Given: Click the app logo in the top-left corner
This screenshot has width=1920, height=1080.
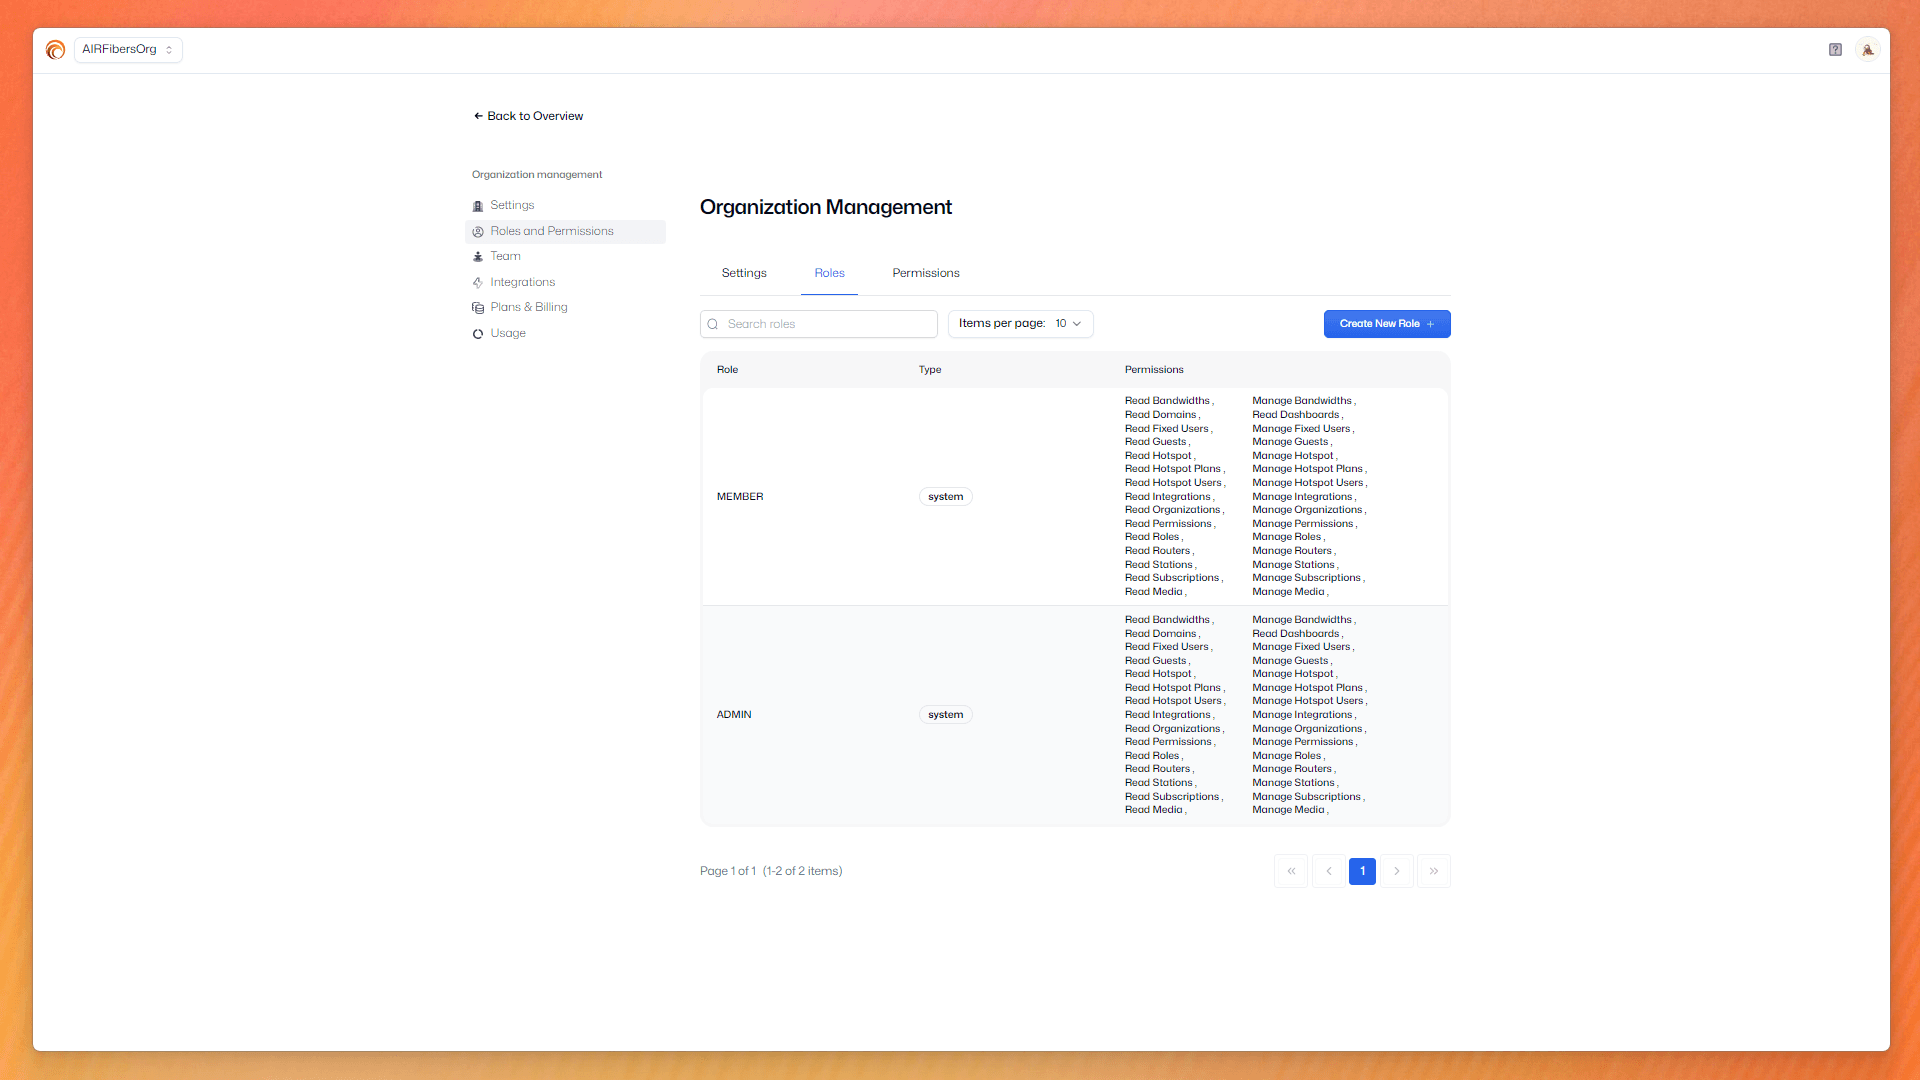Looking at the screenshot, I should [x=55, y=49].
